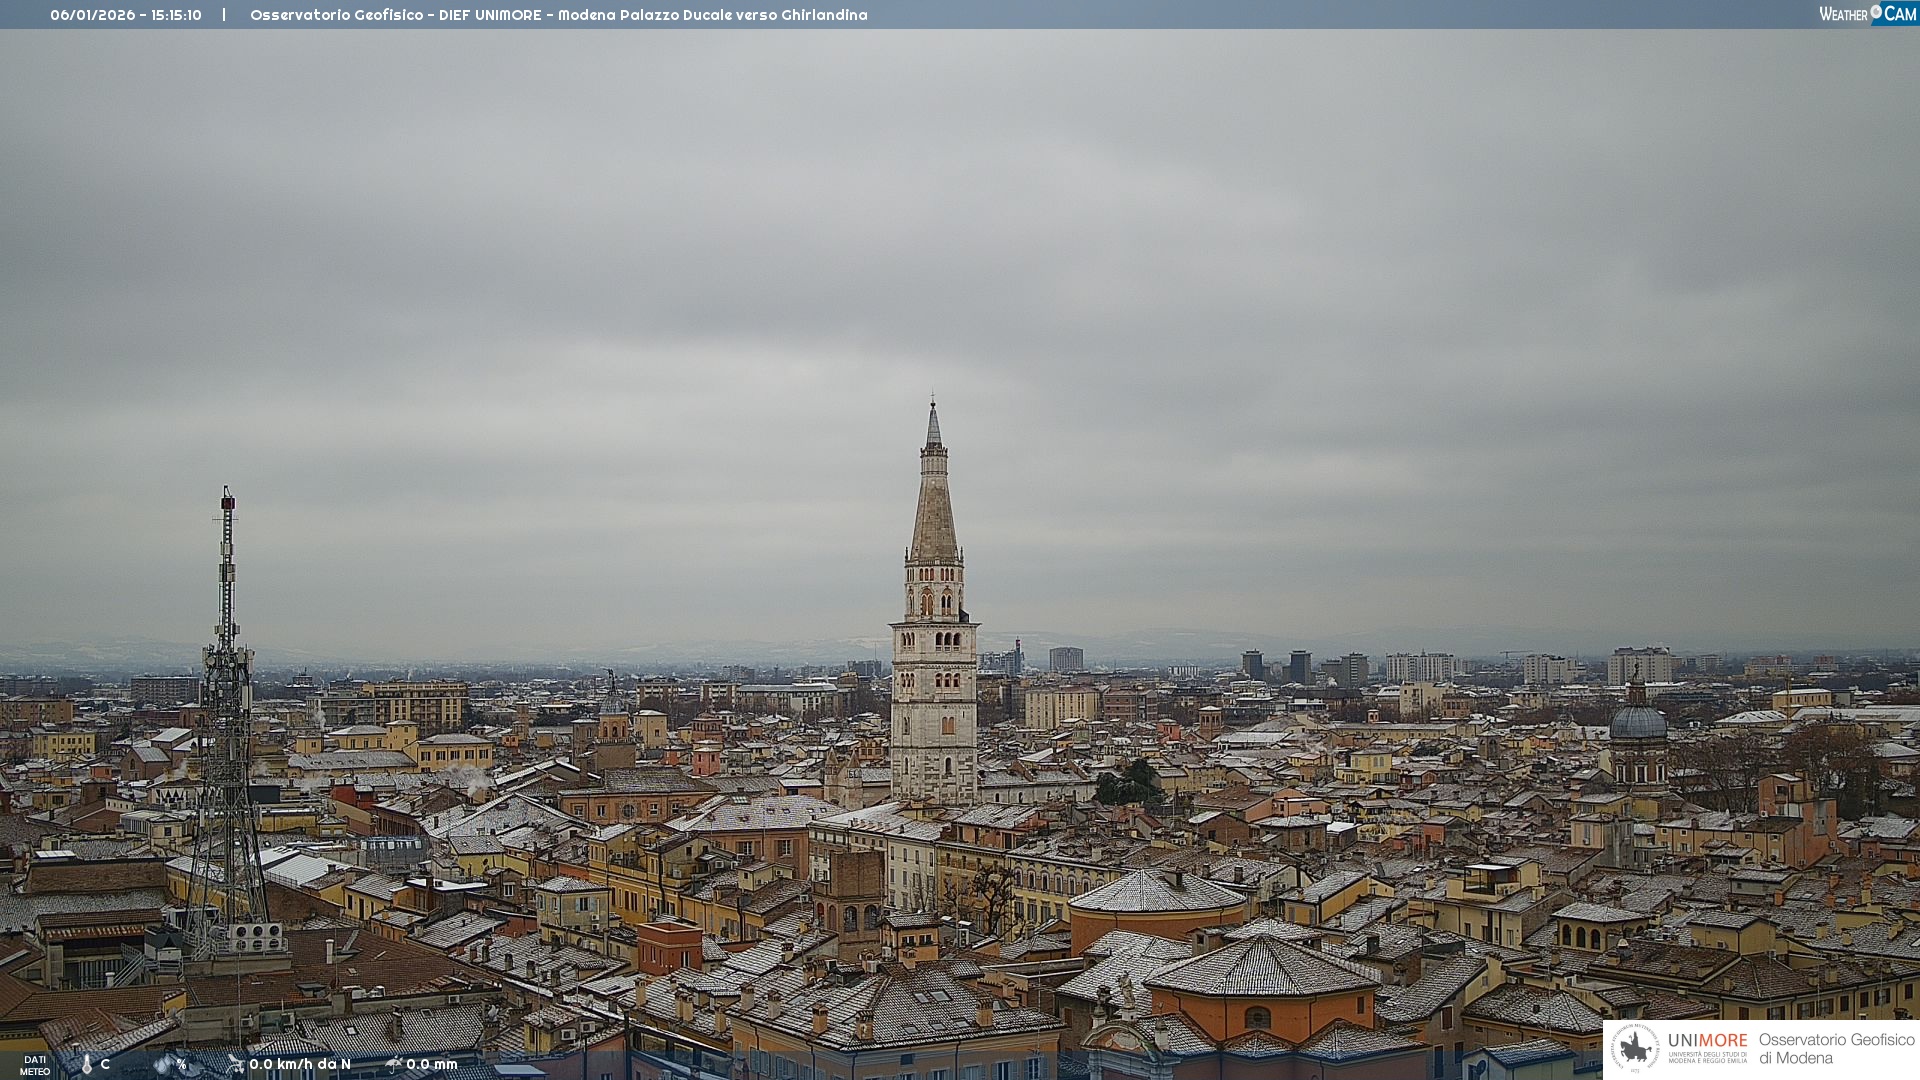Click the humidity droplets icon
Image resolution: width=1920 pixels, height=1080 pixels.
(163, 1065)
